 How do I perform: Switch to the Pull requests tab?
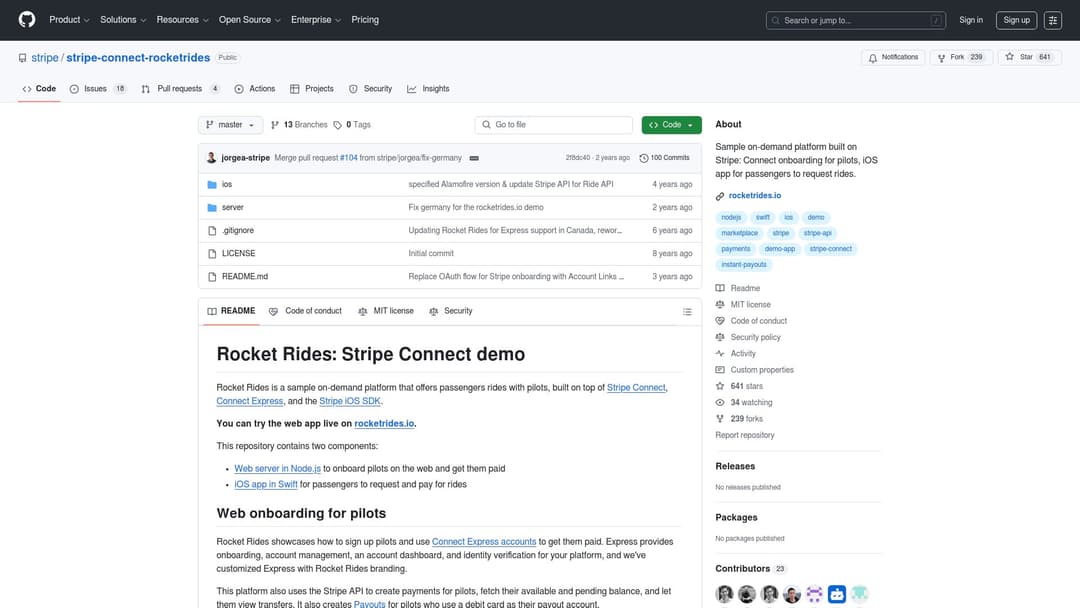(180, 89)
